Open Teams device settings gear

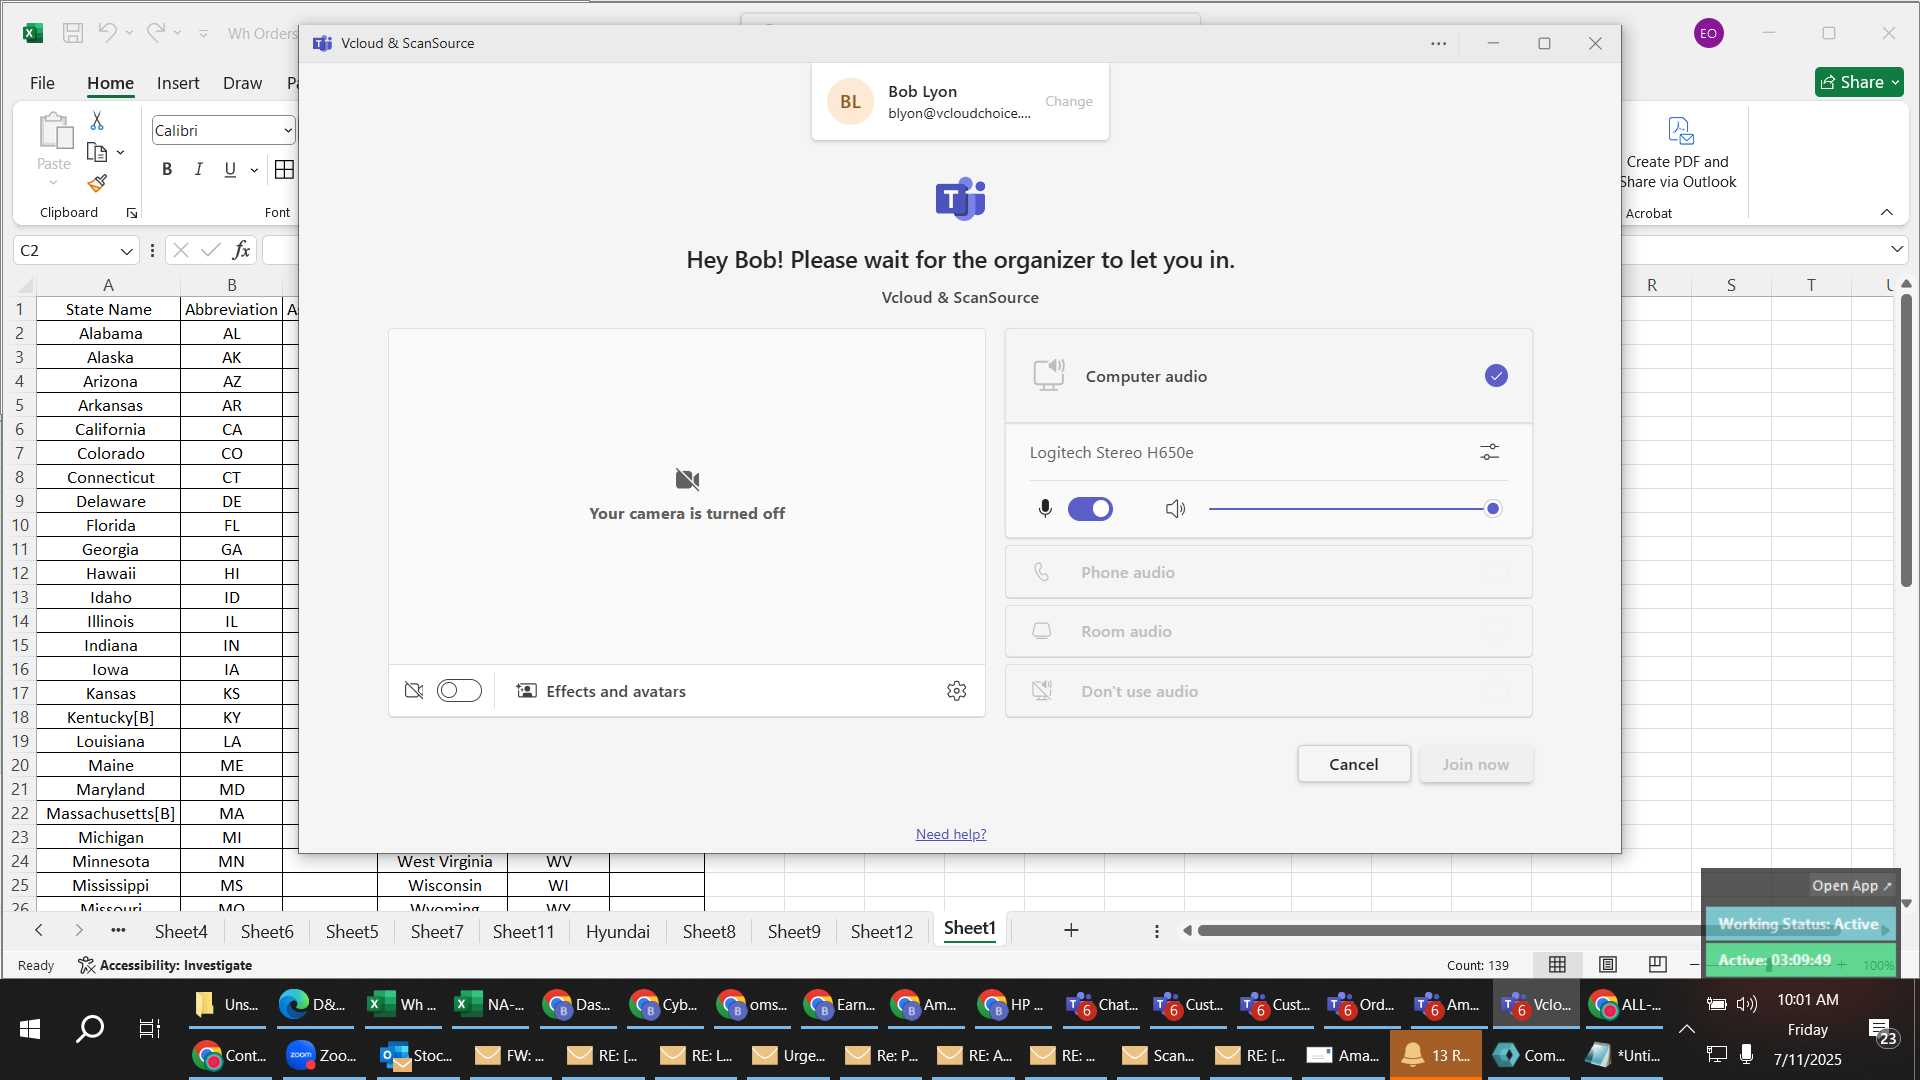point(956,691)
